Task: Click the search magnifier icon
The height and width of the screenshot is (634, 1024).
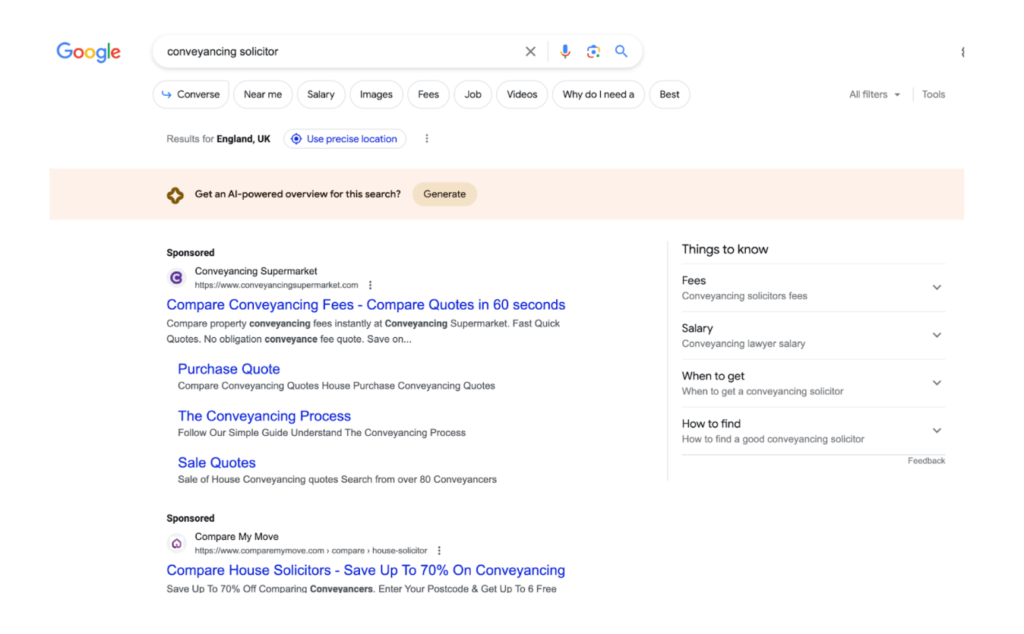Action: [x=621, y=51]
